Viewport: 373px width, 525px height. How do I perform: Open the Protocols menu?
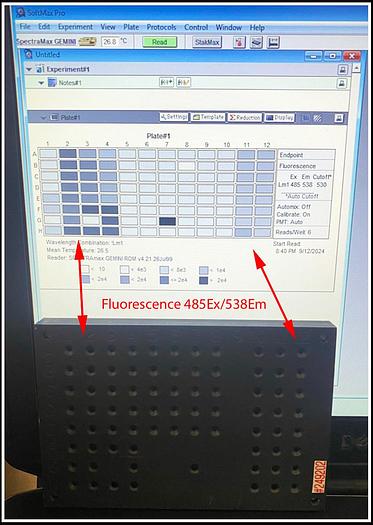[x=161, y=27]
